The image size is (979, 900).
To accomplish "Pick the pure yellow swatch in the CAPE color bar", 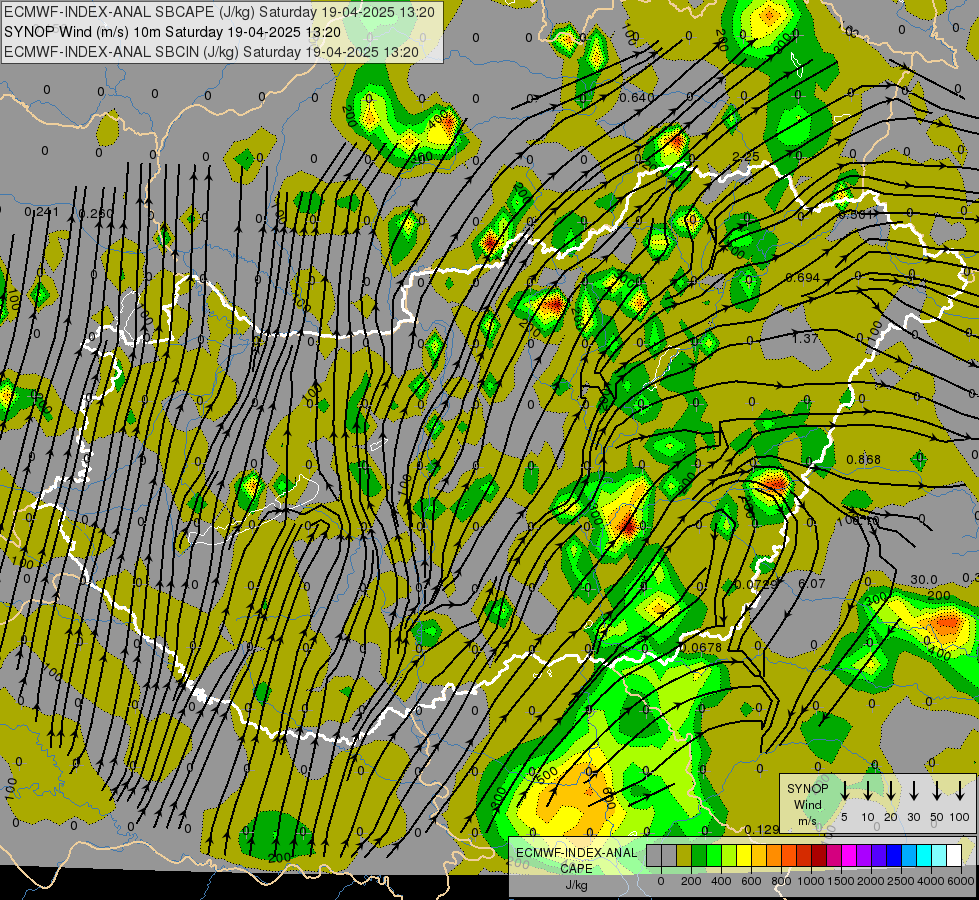I will [x=744, y=855].
